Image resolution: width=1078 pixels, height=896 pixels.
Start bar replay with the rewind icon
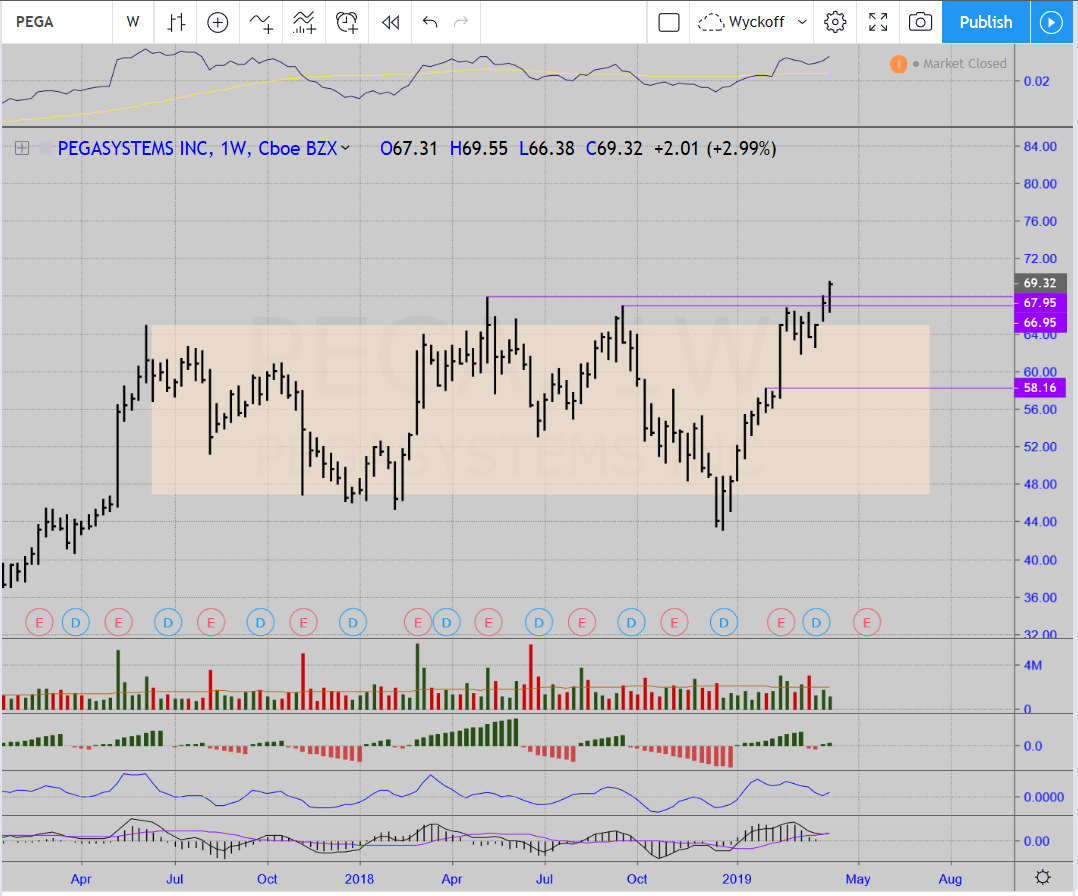[391, 22]
